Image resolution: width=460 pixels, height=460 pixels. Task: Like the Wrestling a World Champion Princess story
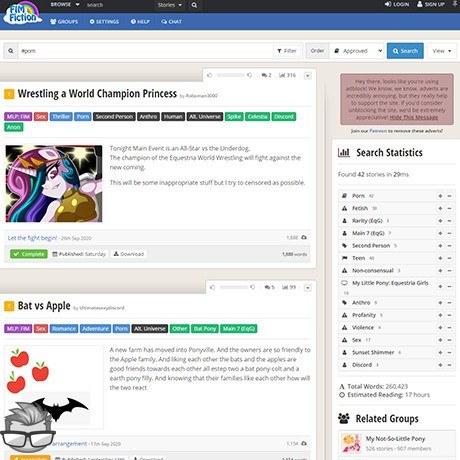[x=209, y=75]
